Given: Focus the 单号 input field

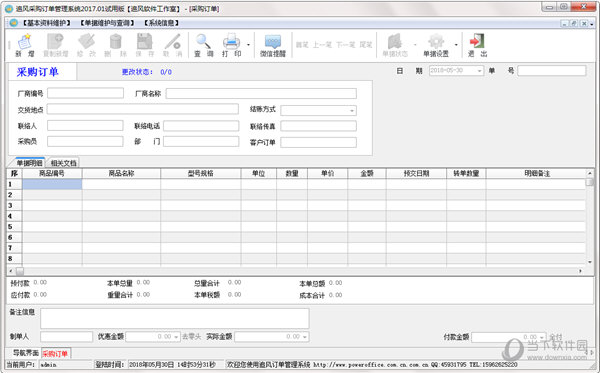Looking at the screenshot, I should click(x=552, y=71).
